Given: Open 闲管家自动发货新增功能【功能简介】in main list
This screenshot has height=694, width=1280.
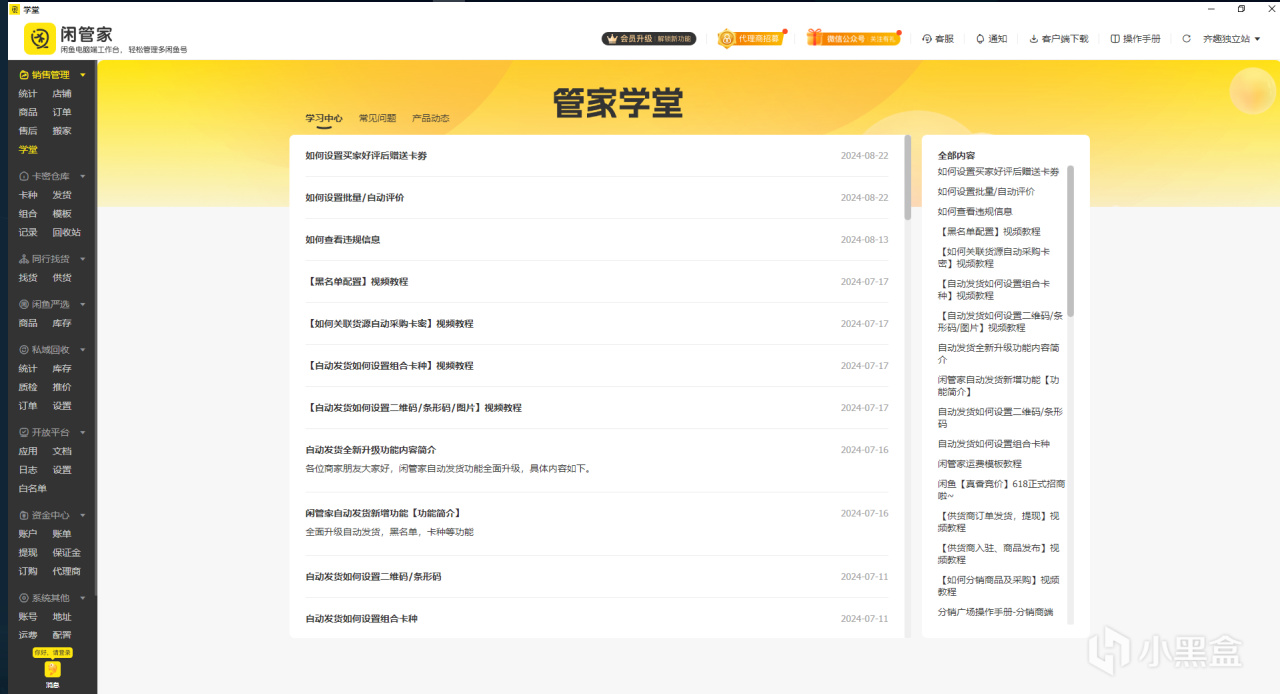Looking at the screenshot, I should tap(383, 513).
